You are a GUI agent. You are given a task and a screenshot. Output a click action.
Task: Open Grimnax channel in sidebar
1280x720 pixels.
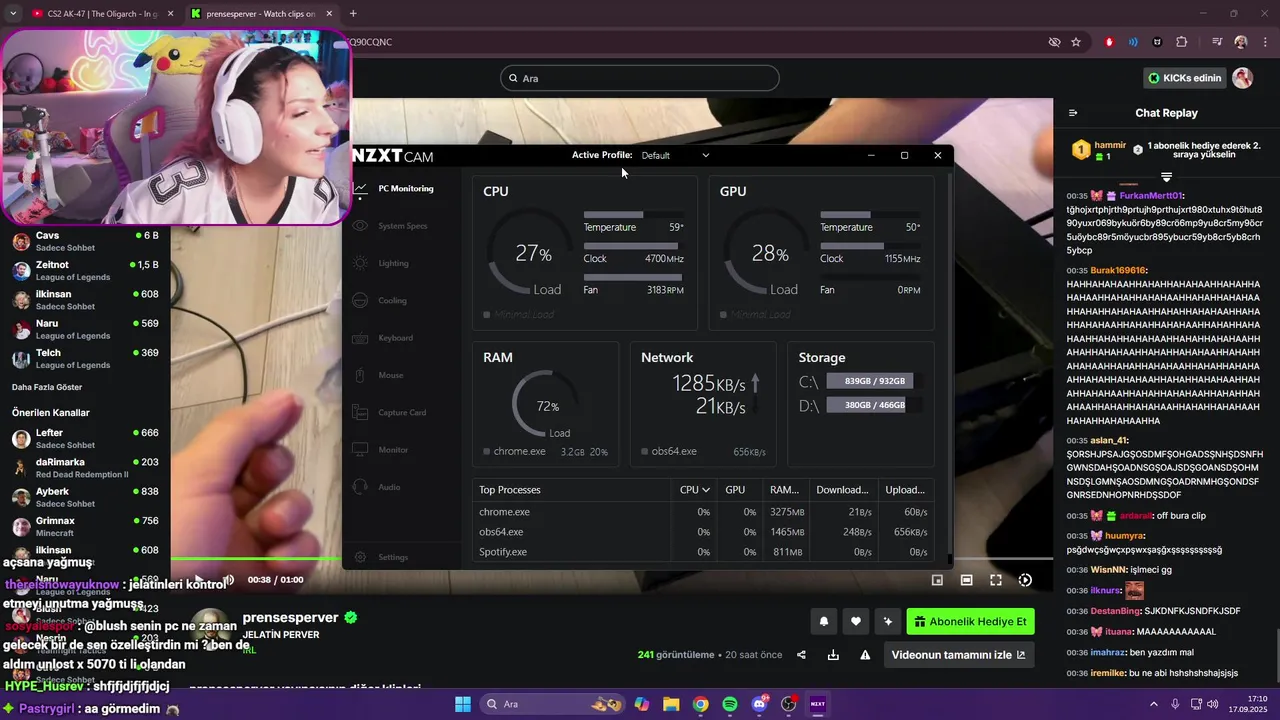[x=85, y=526]
